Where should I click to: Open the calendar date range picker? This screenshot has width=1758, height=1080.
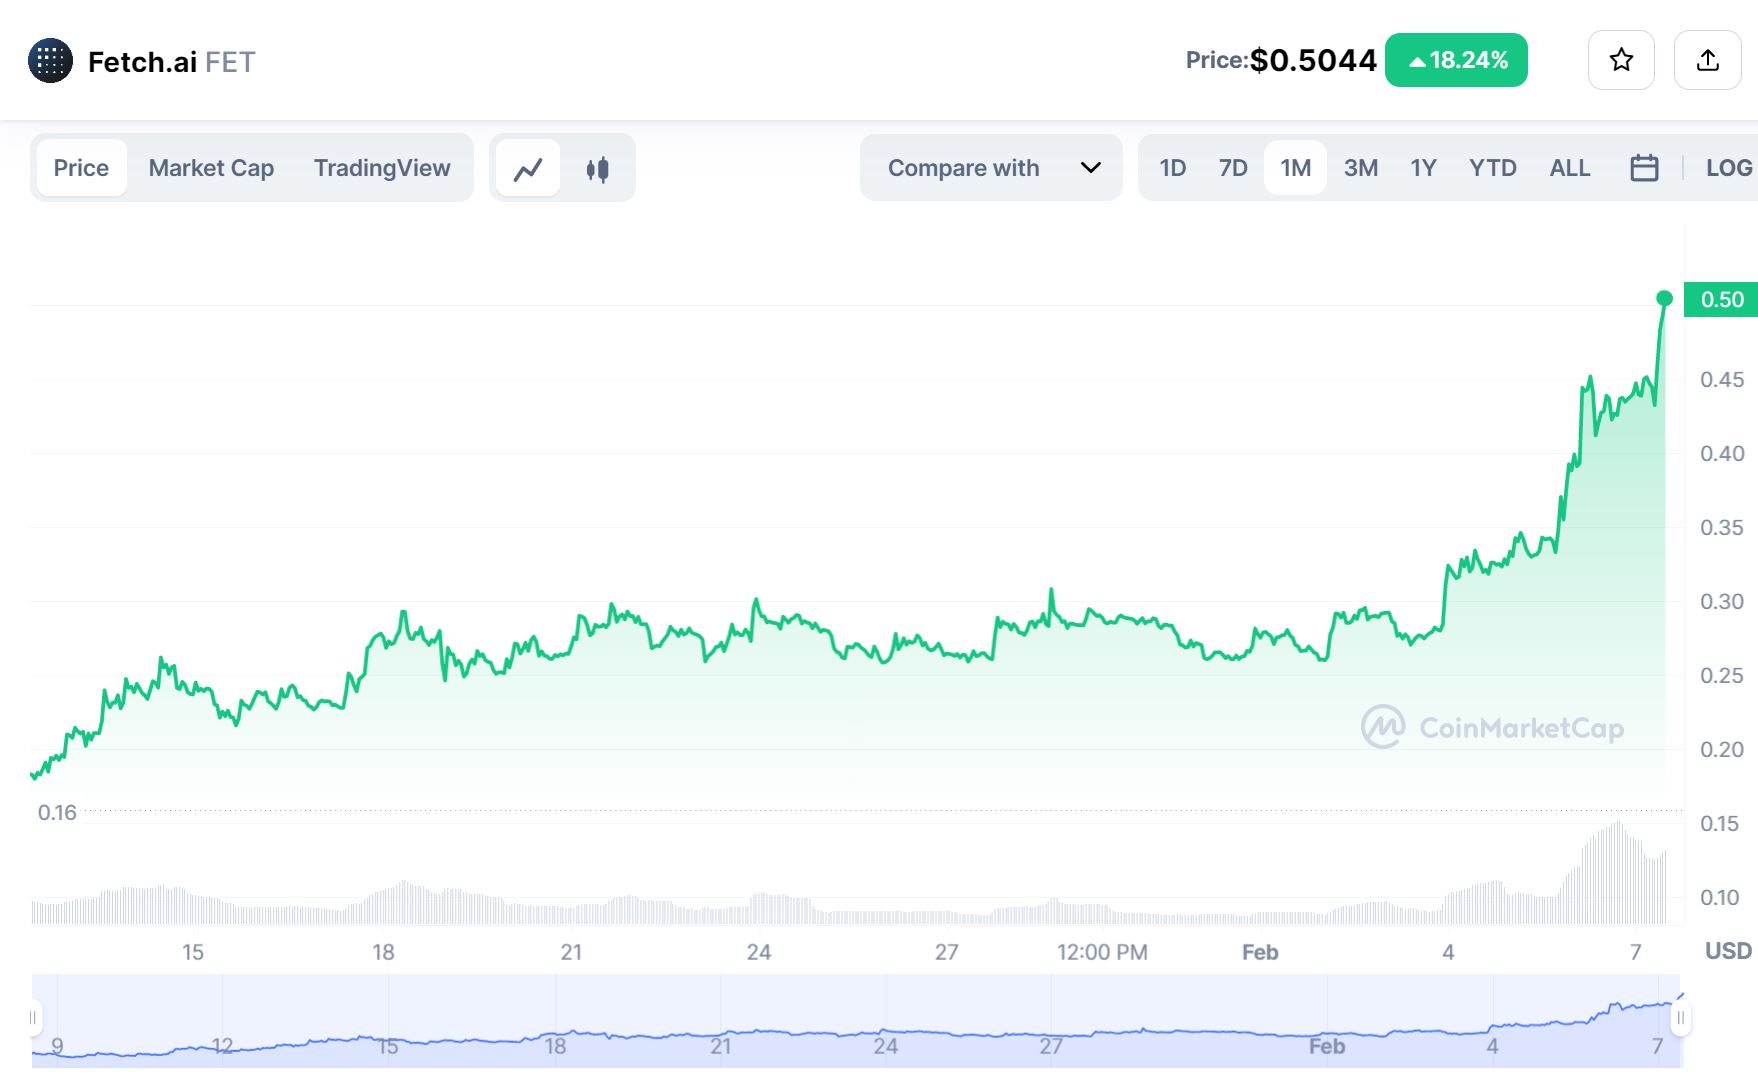pyautogui.click(x=1644, y=168)
